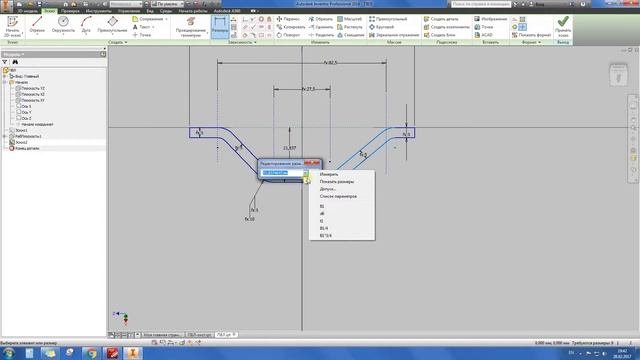Select Ось X in the model tree
640x360 pixels.
click(x=24, y=106)
